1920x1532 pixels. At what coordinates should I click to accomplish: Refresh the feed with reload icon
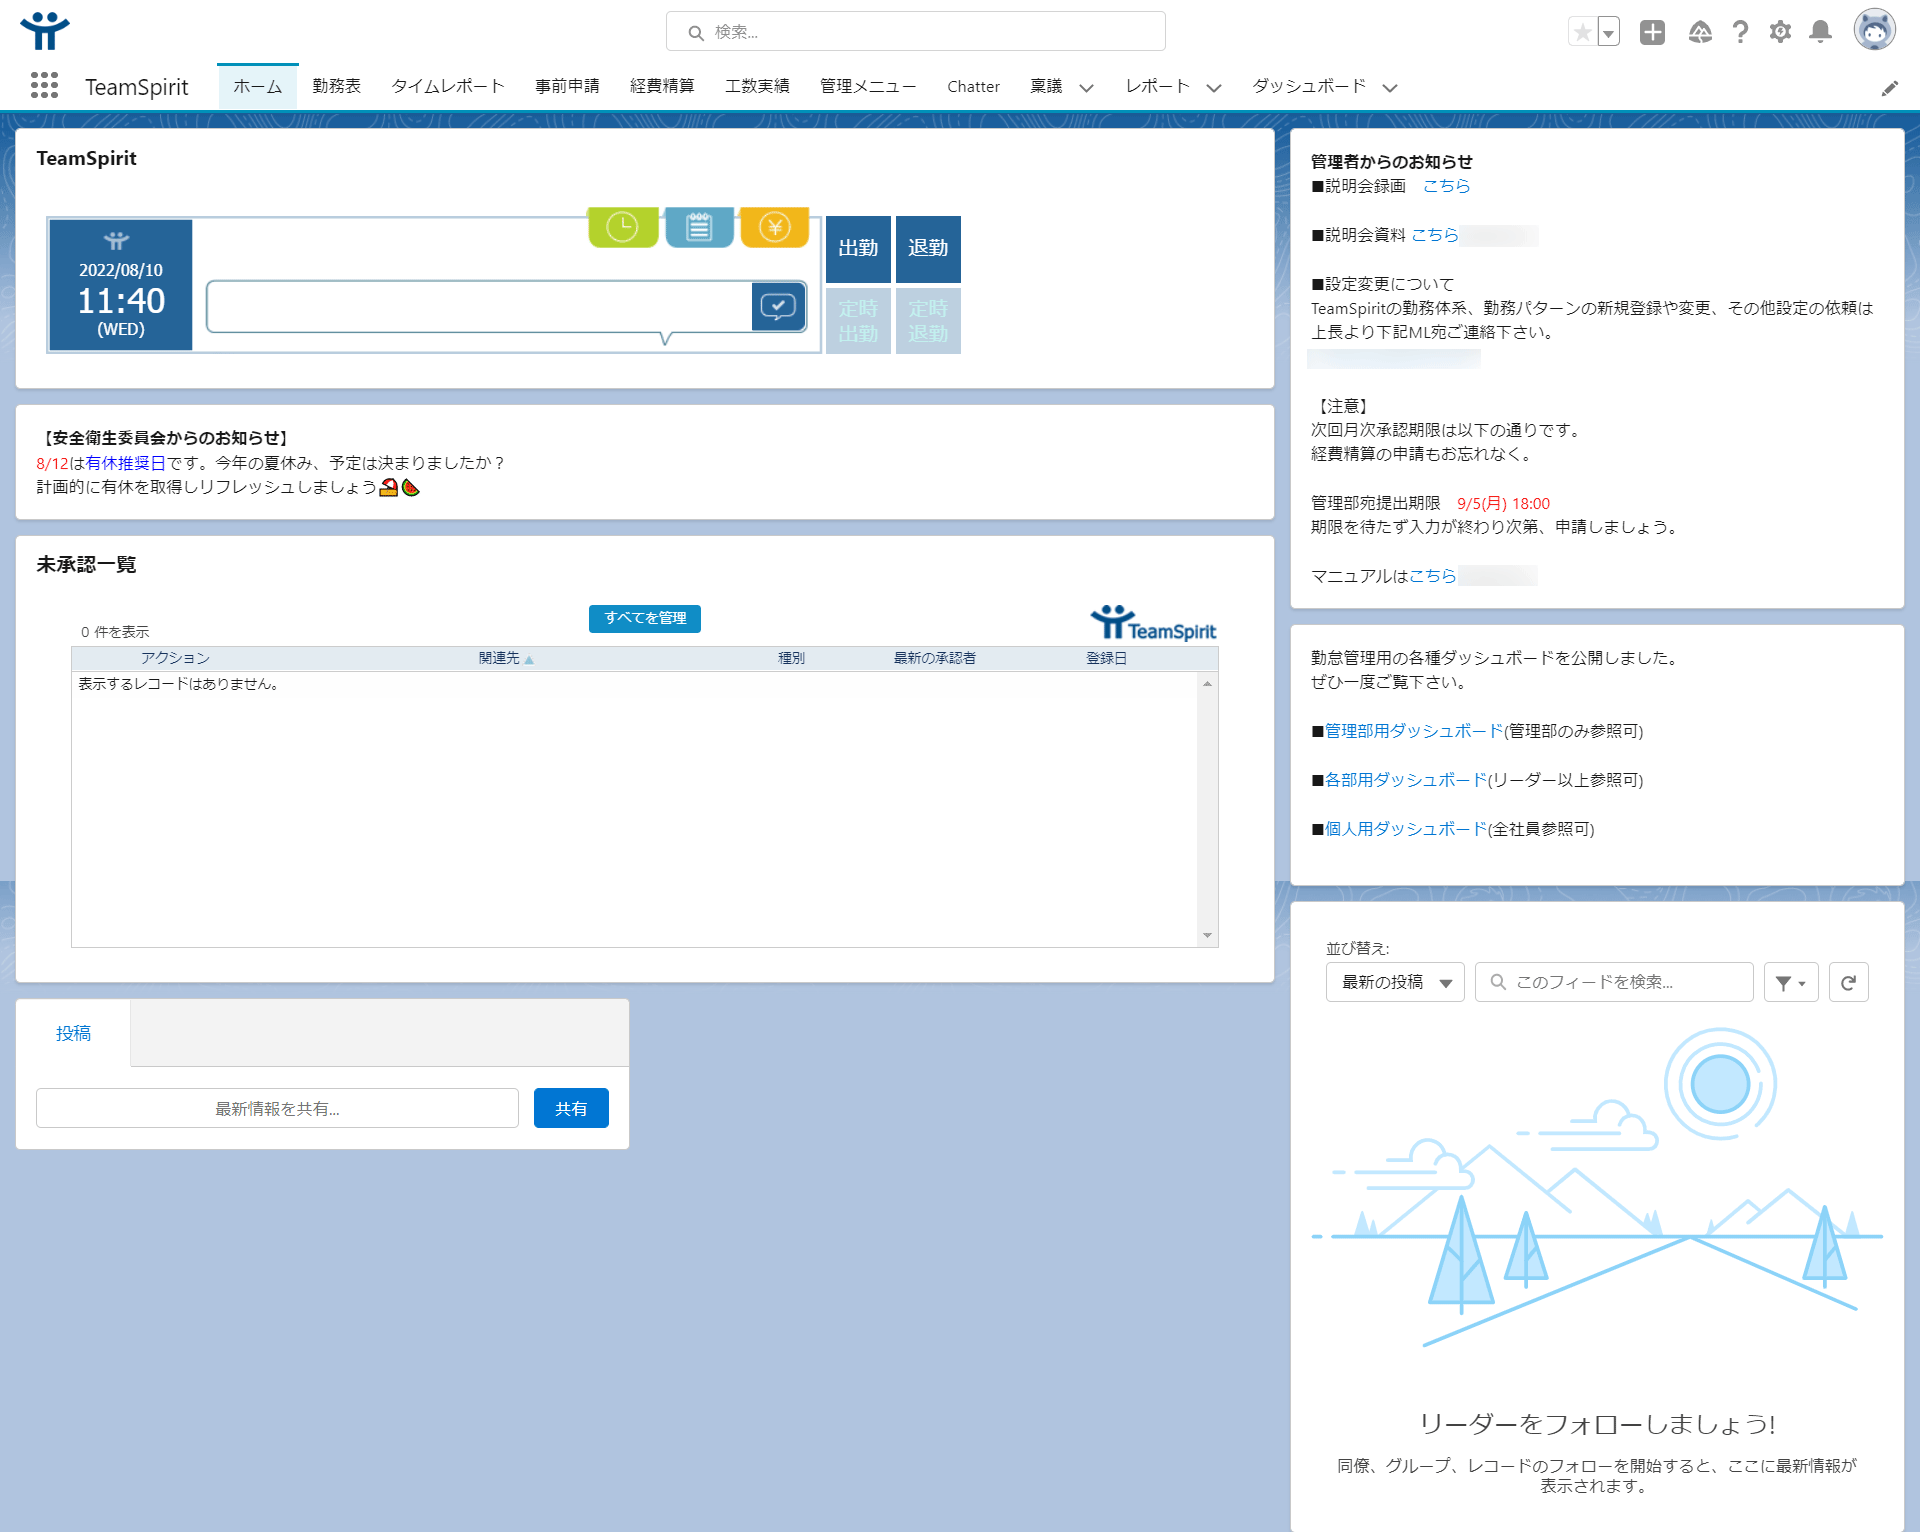1848,982
